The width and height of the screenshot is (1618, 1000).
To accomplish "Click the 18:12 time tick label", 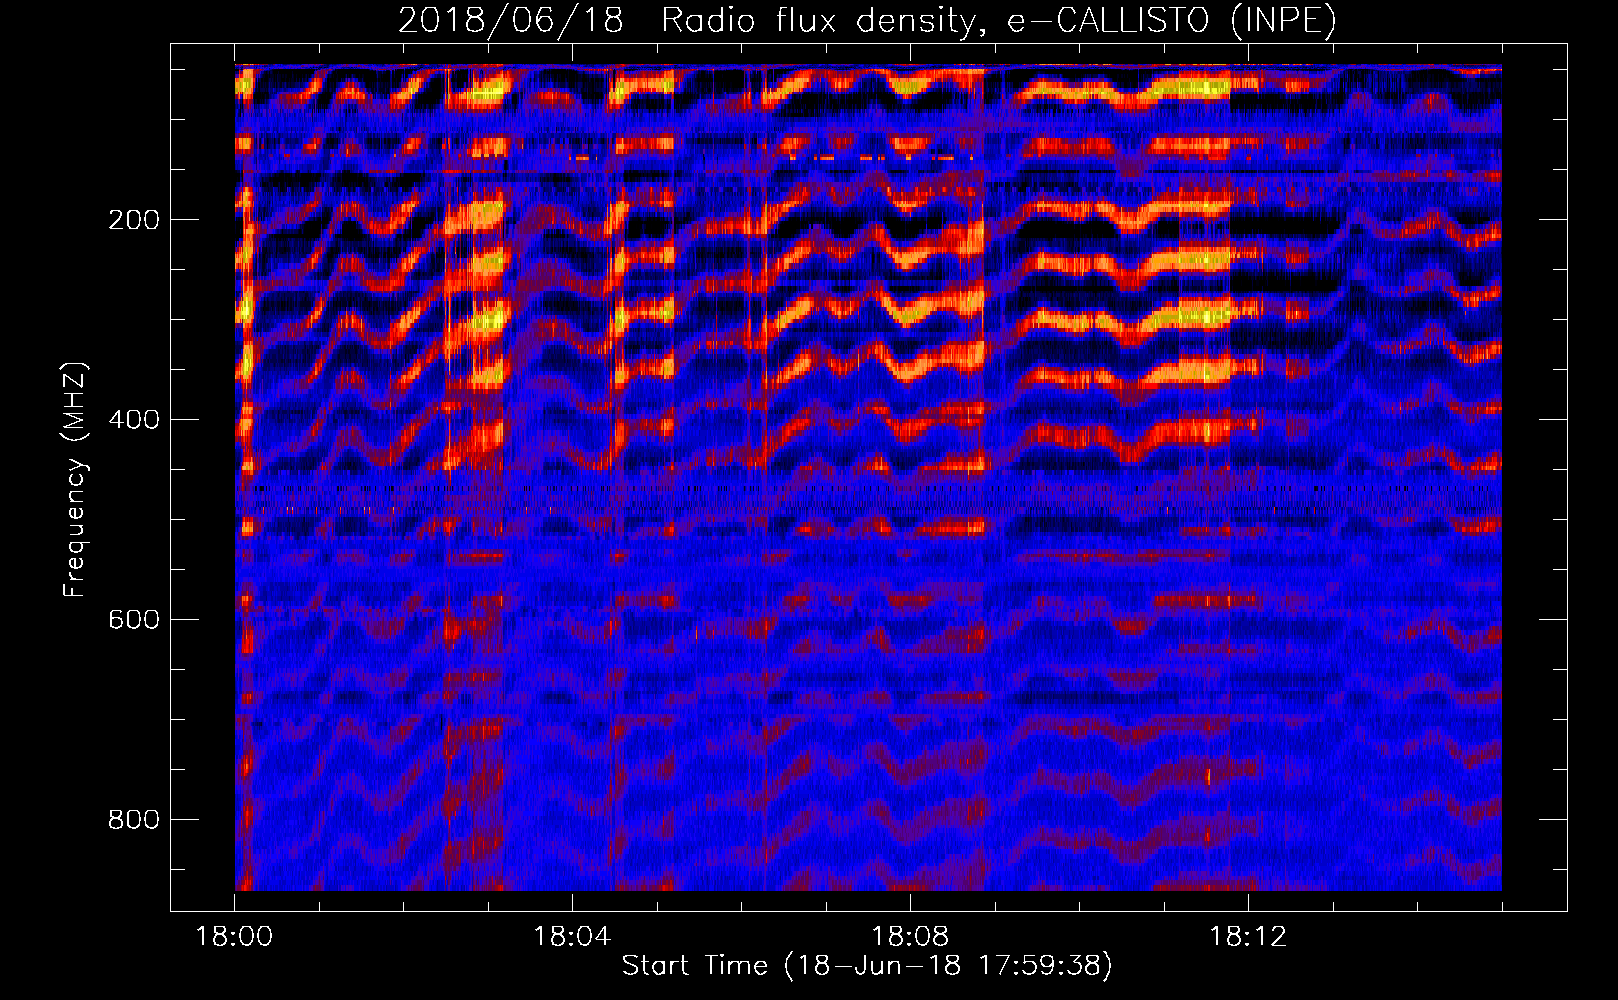I will tap(1248, 937).
